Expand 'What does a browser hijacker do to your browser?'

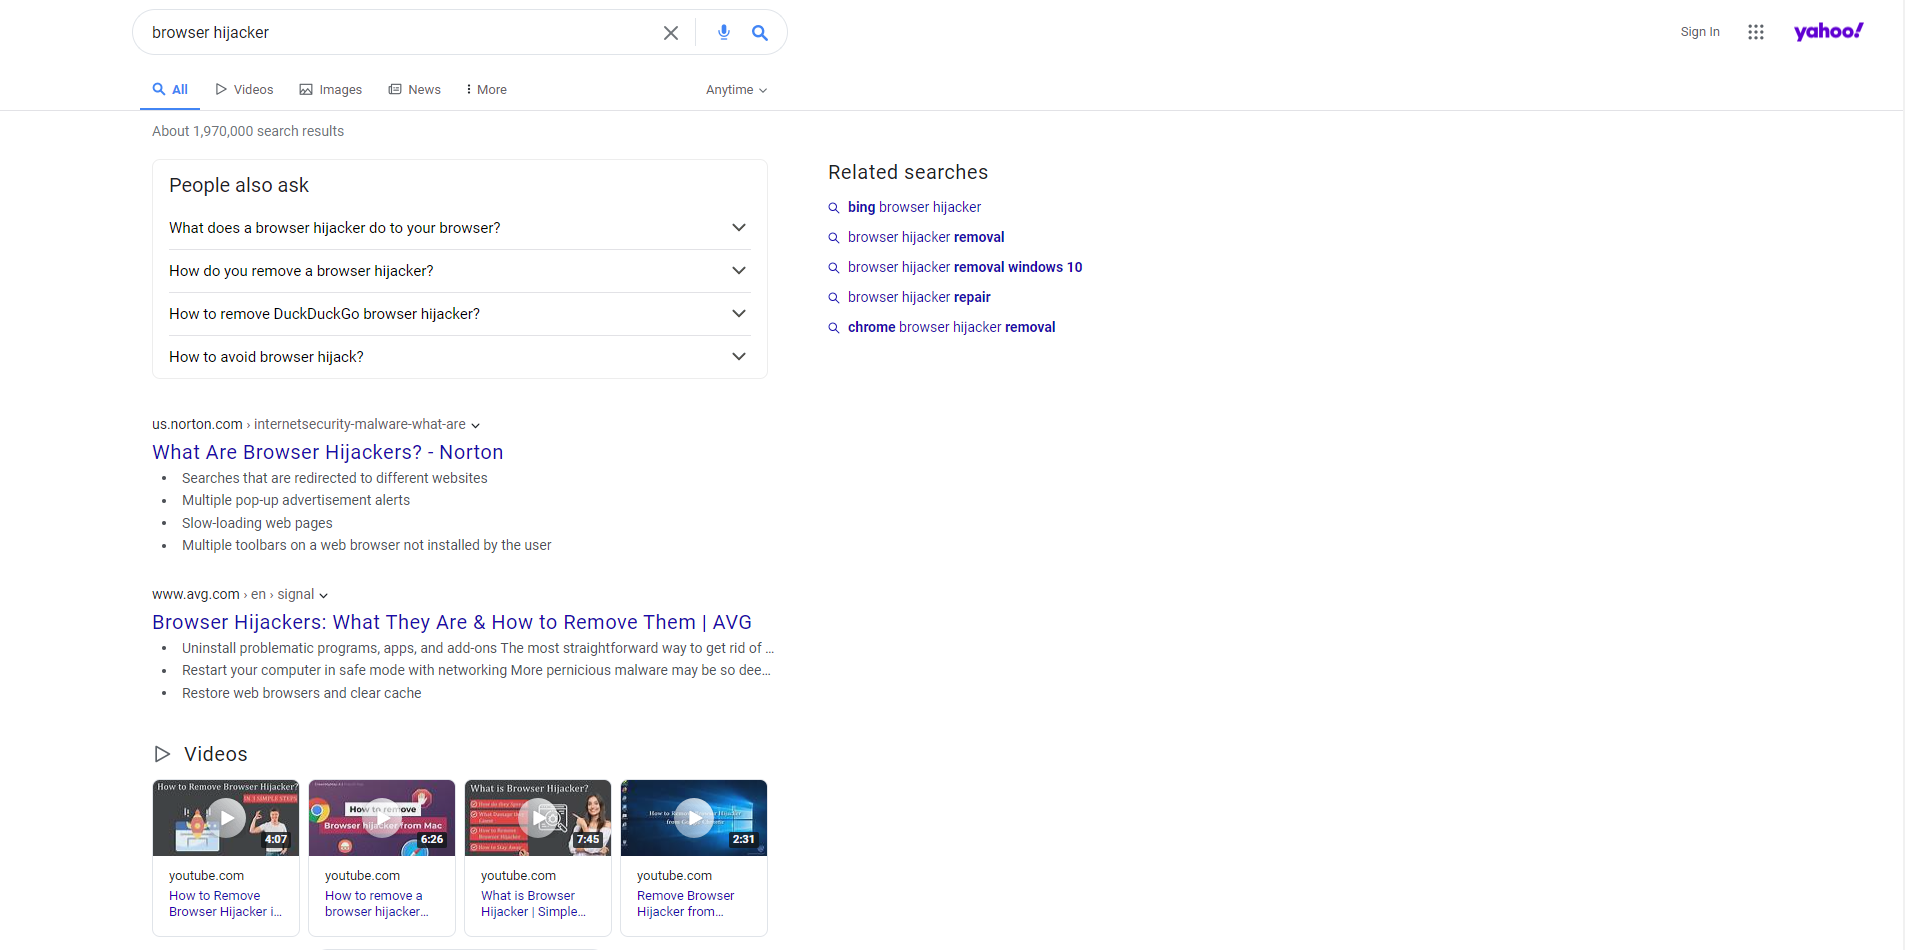pos(460,228)
